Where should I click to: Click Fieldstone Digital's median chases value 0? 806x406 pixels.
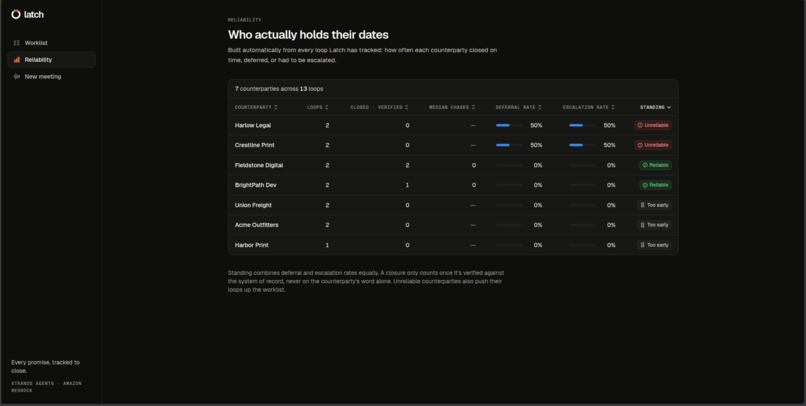point(473,165)
